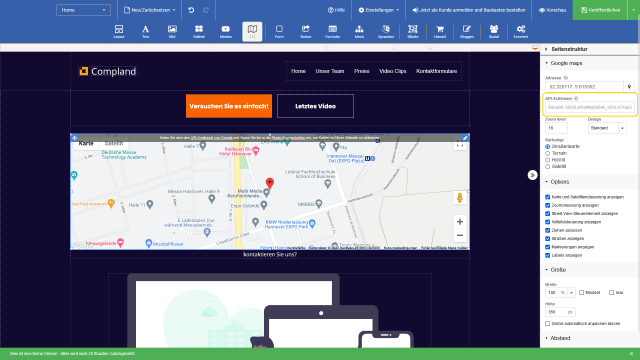Viewport: 640px width, 360px height.
Task: Click the redo arrow
Action: [x=206, y=10]
